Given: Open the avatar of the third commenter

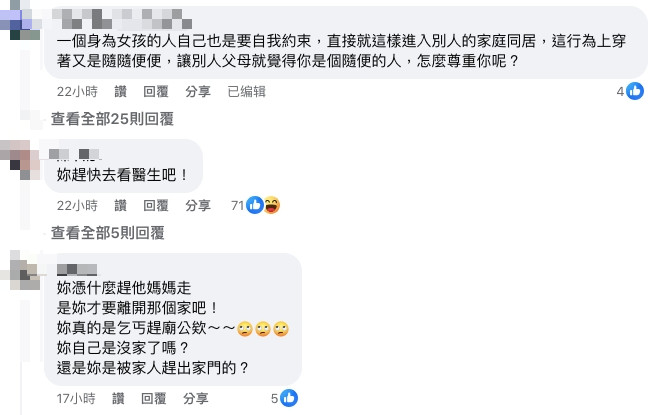Looking at the screenshot, I should pos(20,271).
